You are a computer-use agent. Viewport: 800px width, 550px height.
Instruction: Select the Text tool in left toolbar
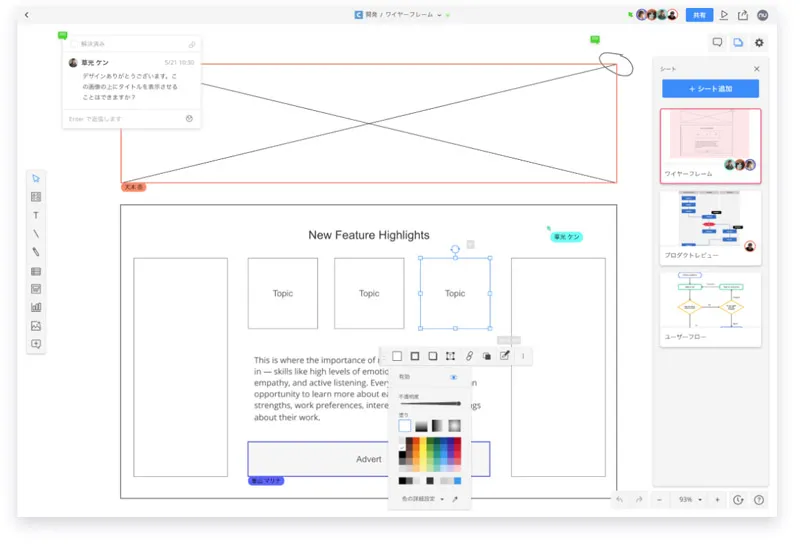click(x=36, y=215)
